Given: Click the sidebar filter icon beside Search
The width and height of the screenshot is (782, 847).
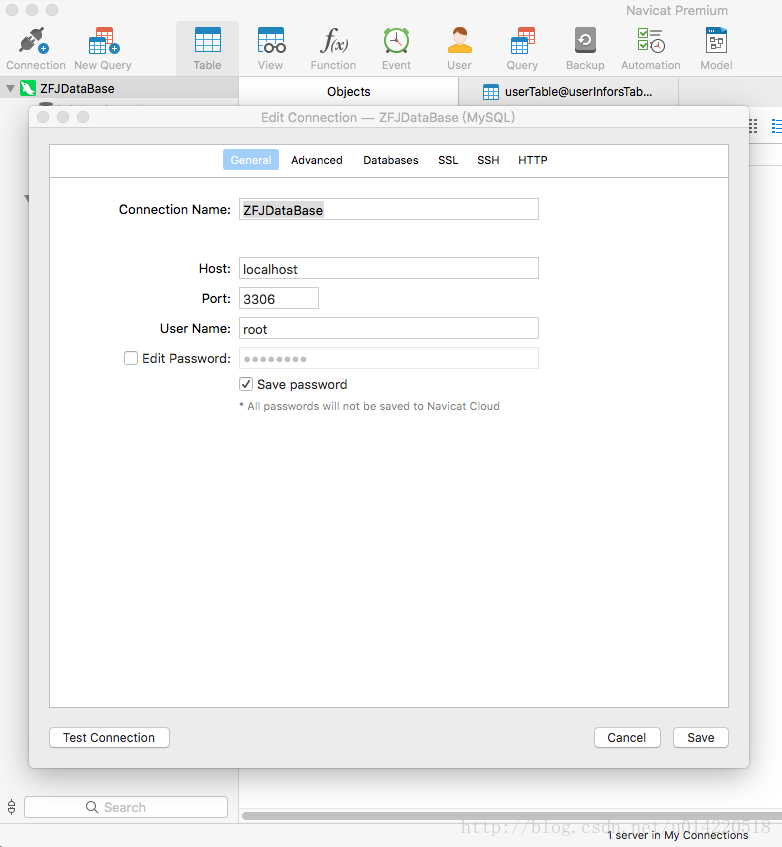Looking at the screenshot, I should point(11,807).
